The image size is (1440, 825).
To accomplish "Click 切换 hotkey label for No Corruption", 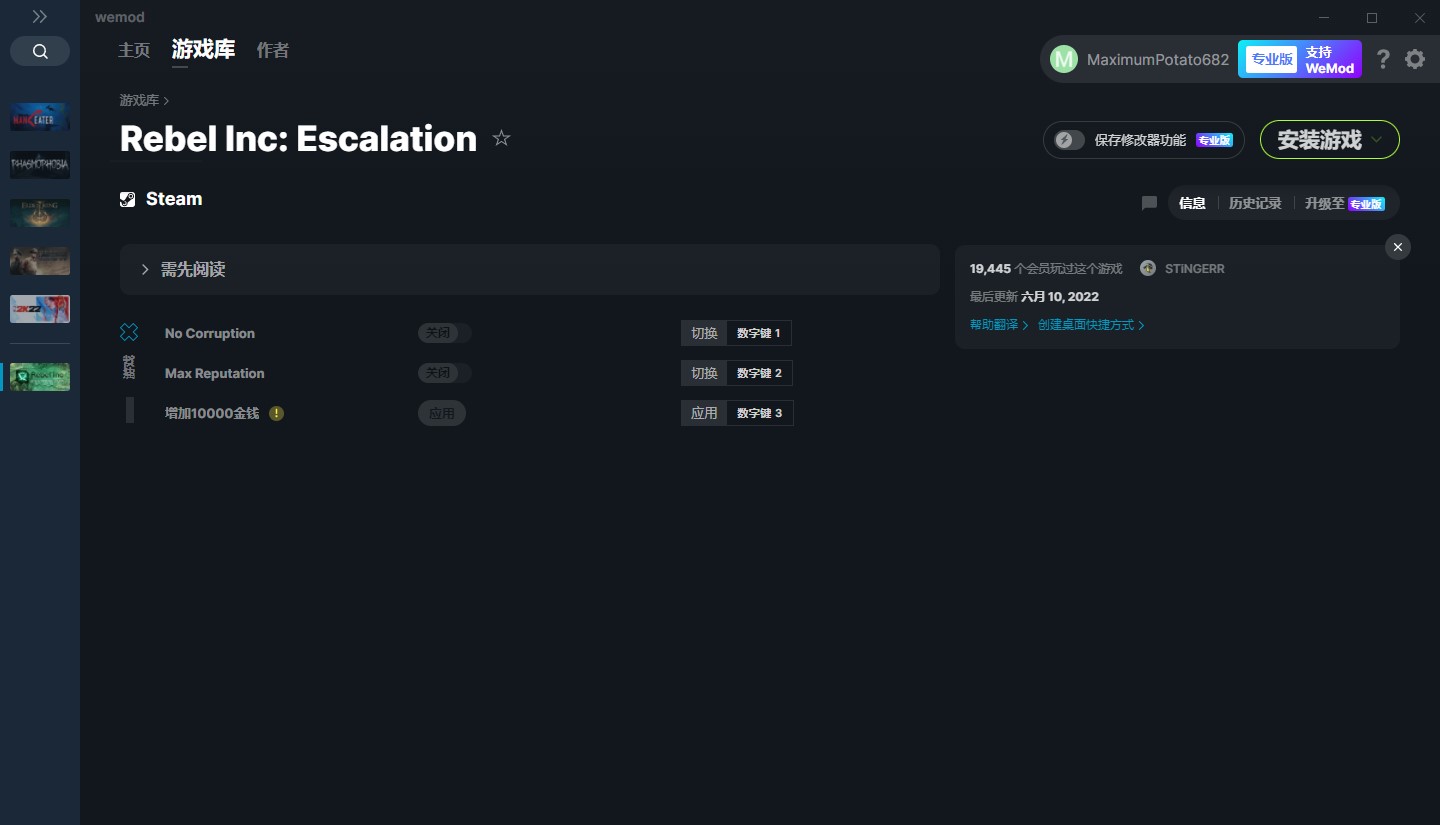I will 704,333.
